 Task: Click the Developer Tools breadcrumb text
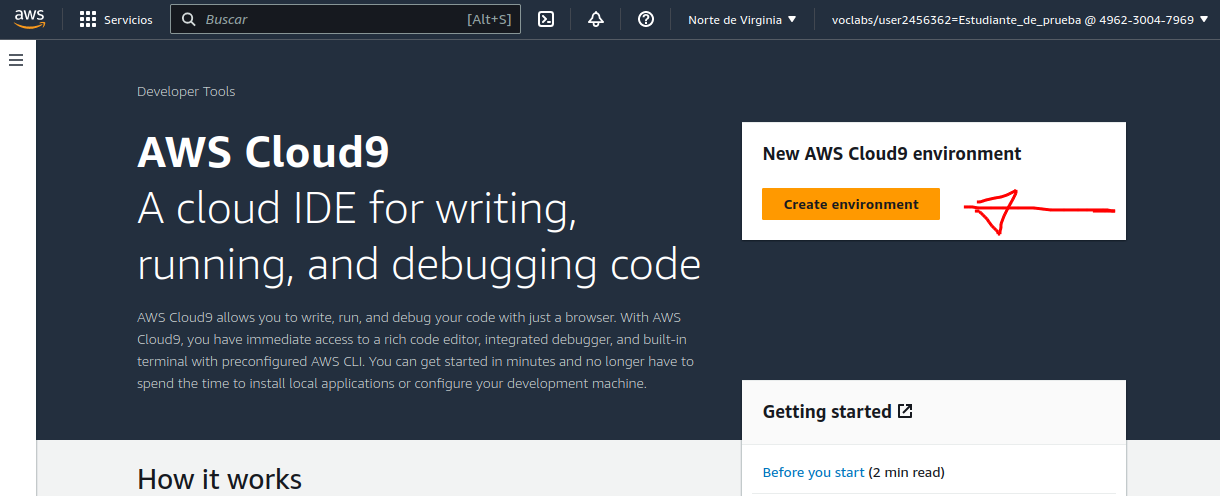point(186,92)
